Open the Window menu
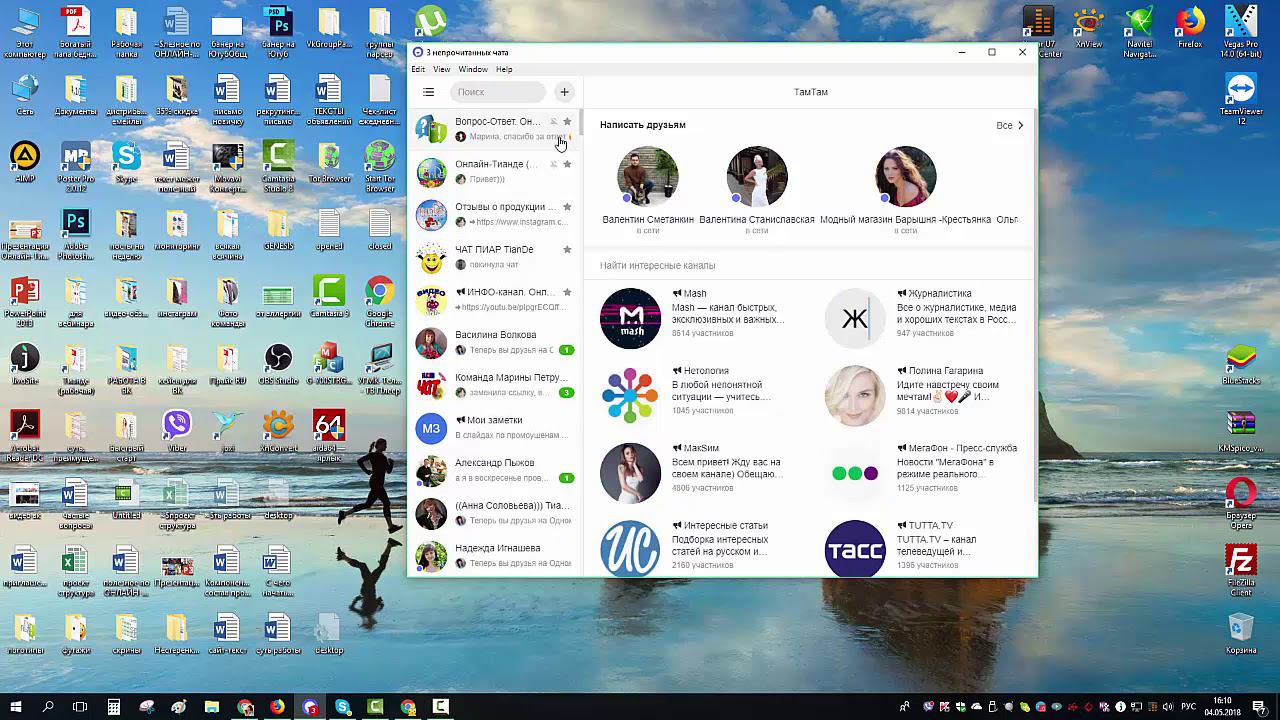The image size is (1280, 720). pos(473,69)
